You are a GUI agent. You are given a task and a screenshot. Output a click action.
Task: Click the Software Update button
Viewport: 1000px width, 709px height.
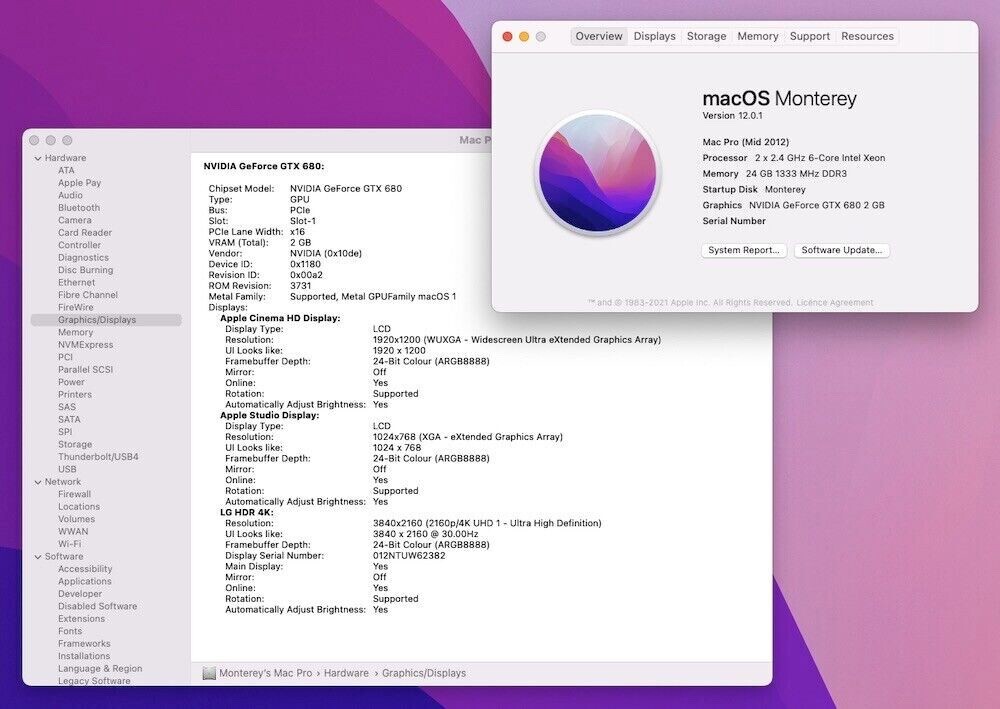(x=842, y=251)
